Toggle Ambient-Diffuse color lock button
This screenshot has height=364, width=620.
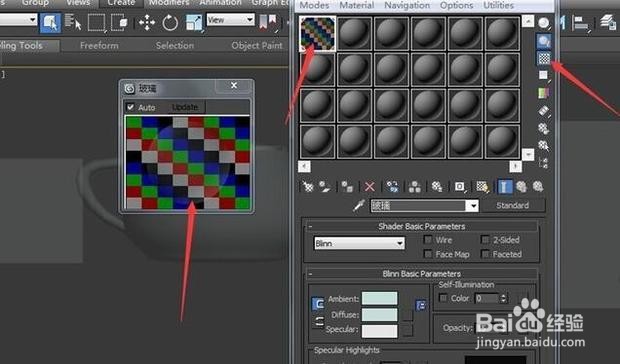[x=318, y=304]
